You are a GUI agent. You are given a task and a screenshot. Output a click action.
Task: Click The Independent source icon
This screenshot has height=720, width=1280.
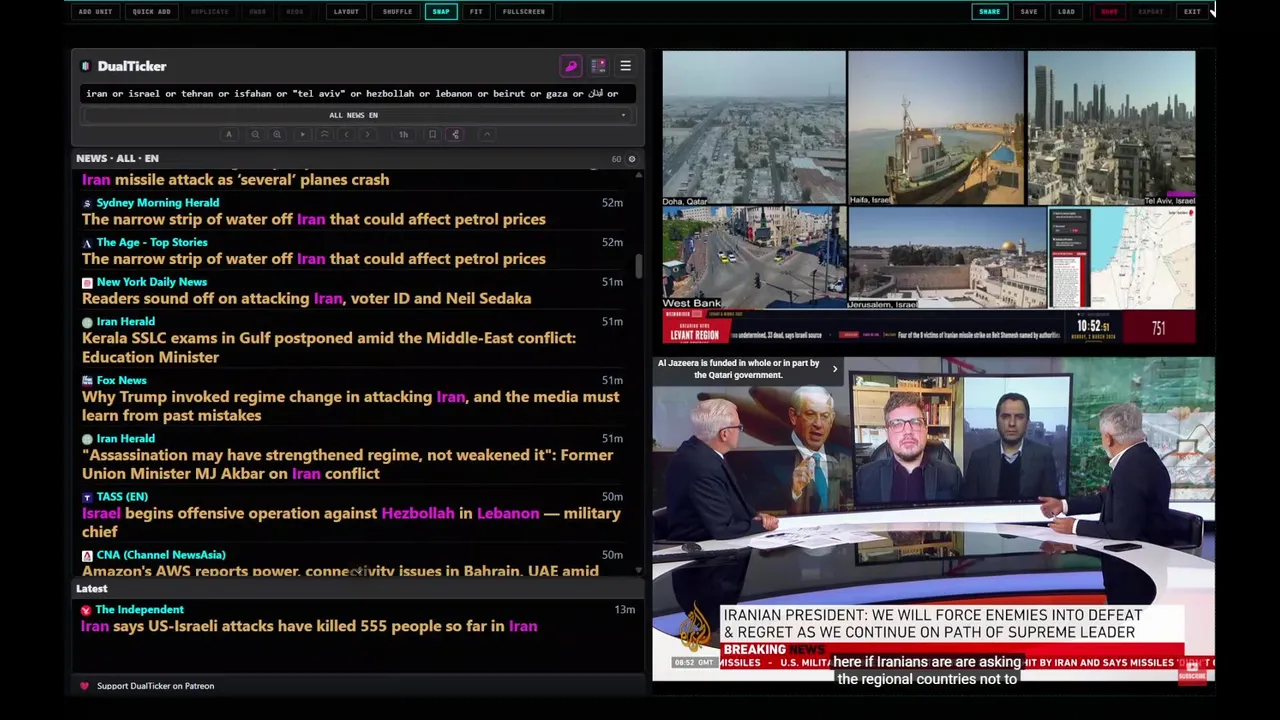86,610
